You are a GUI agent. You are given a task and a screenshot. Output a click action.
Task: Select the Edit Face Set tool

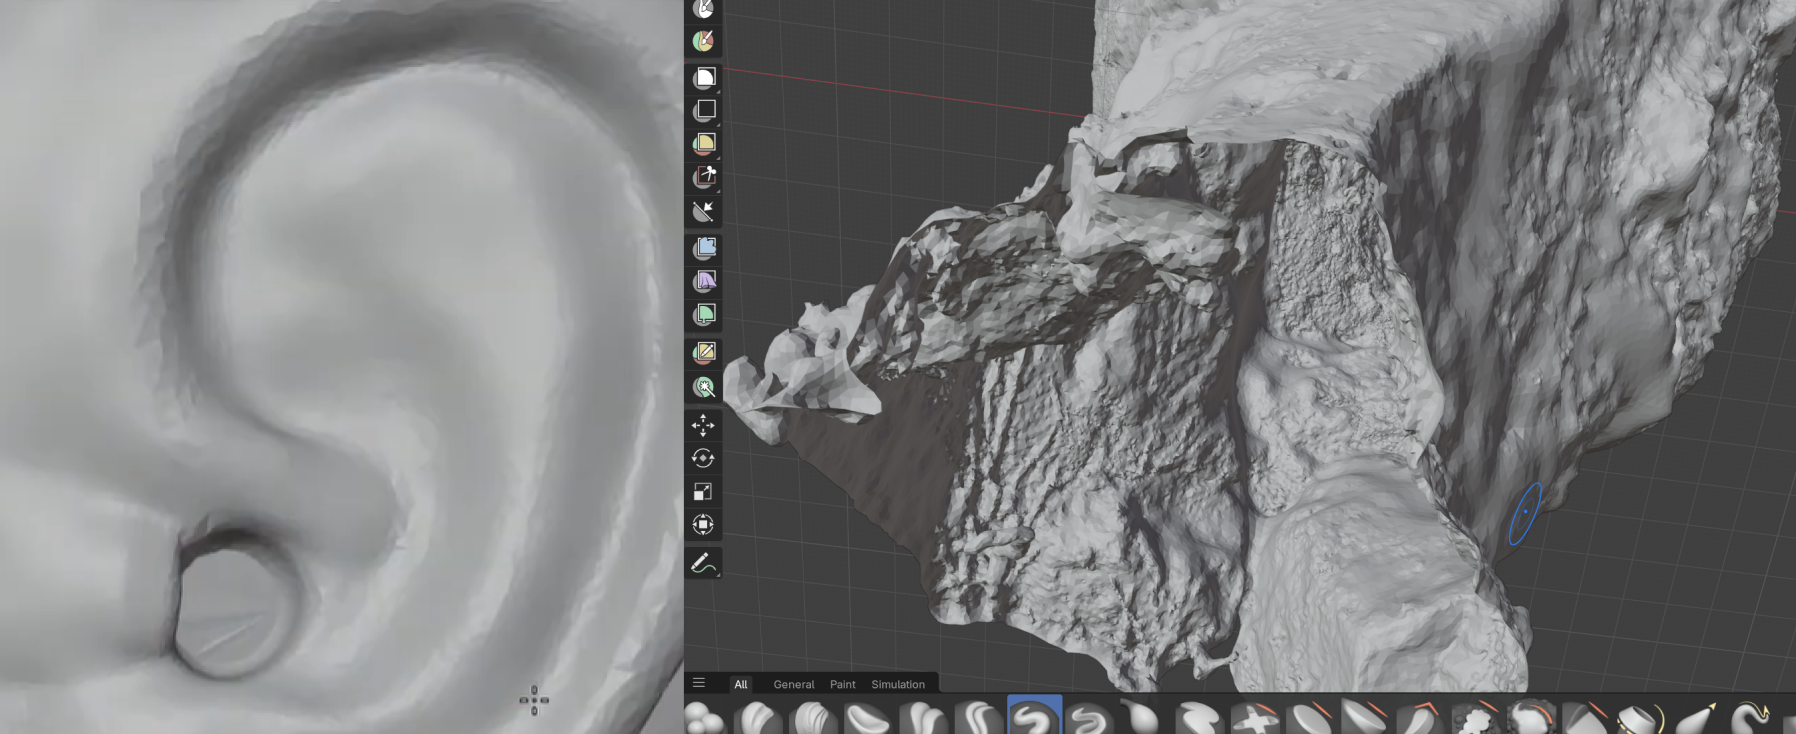tap(704, 352)
